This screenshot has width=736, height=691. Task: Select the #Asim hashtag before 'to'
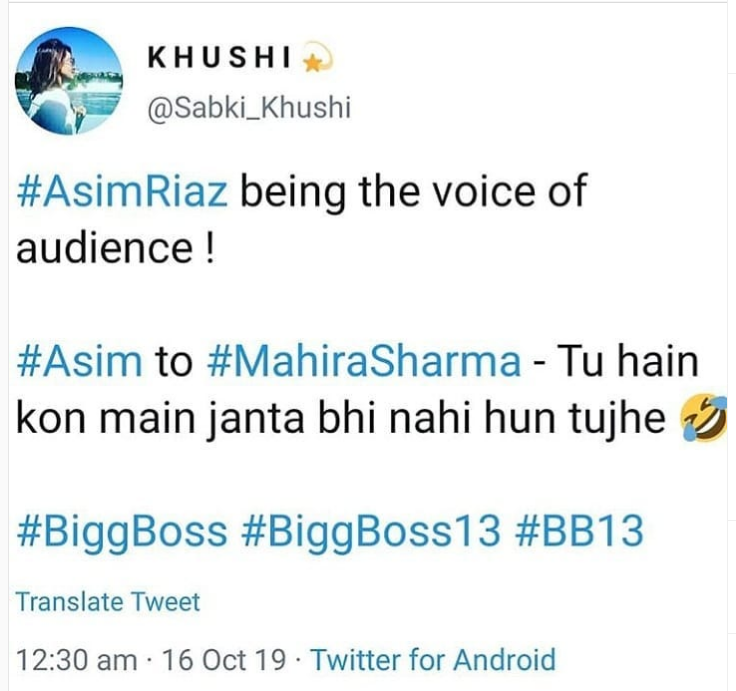tap(79, 361)
